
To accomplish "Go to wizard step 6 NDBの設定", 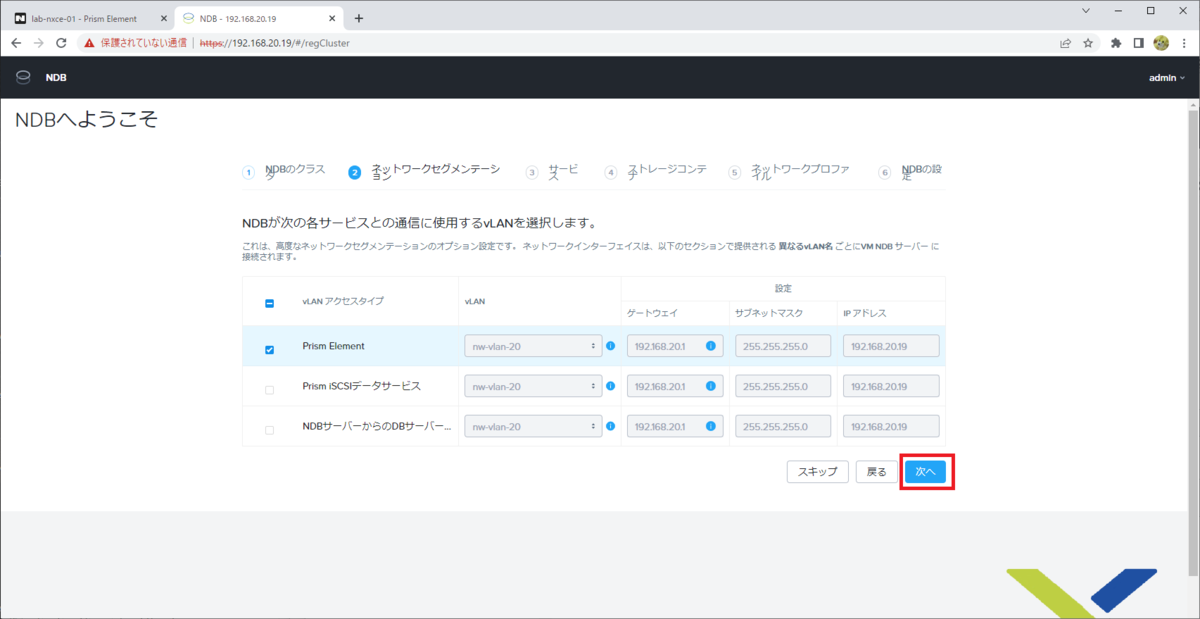I will (910, 172).
